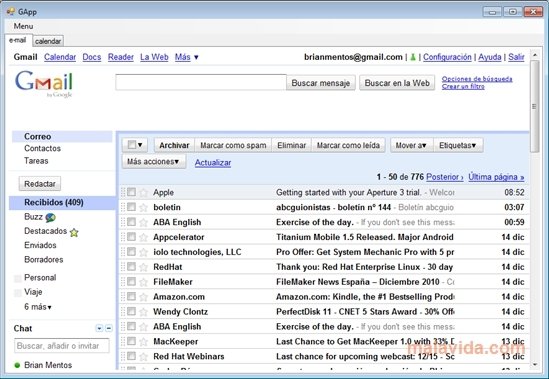This screenshot has width=549, height=379.
Task: Click the mail search input field
Action: pos(201,82)
